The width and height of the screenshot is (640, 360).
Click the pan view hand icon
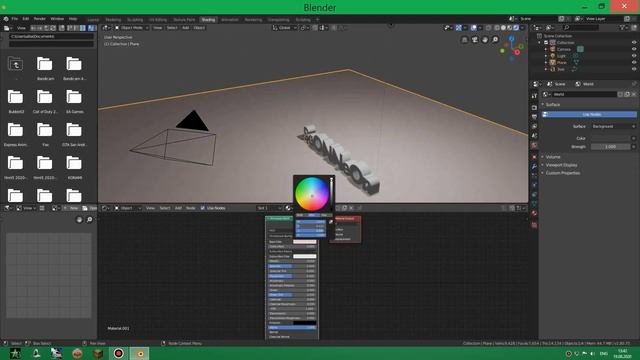point(485,40)
